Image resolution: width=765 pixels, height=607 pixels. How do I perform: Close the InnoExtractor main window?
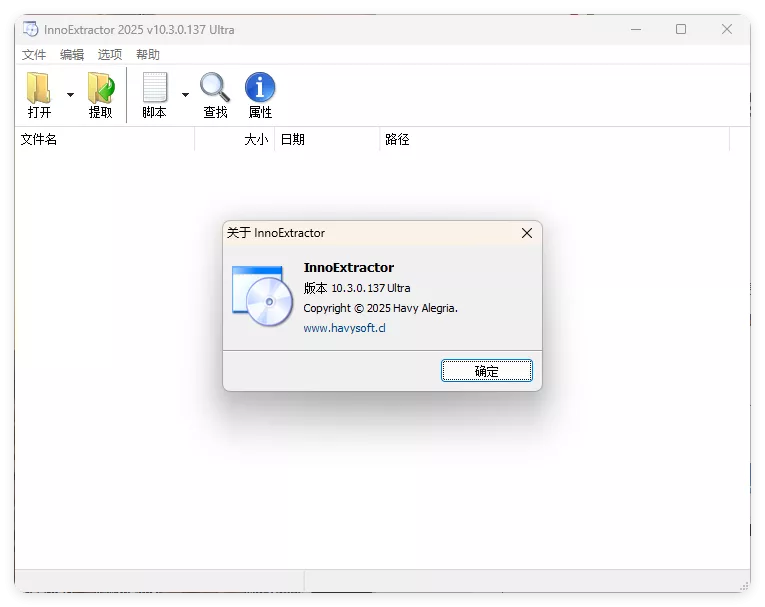pos(727,29)
